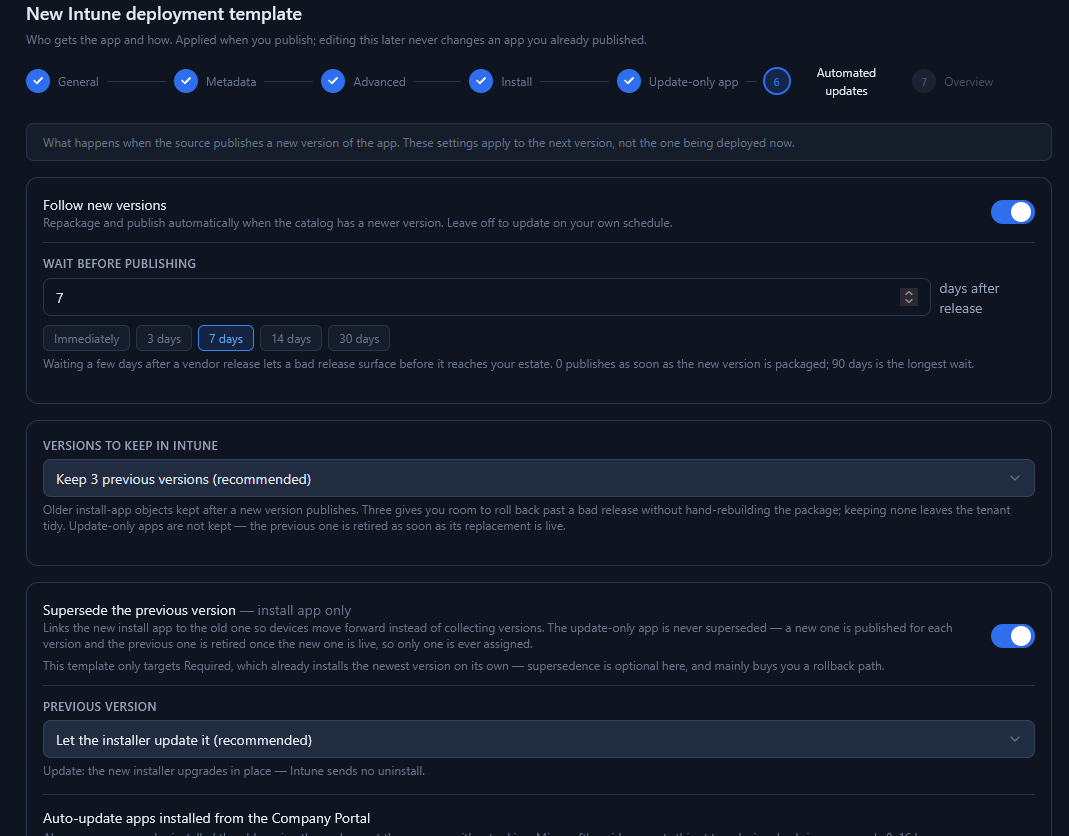Screen dimensions: 1069x836
Task: Select the 7 days preset
Action: click(x=226, y=338)
